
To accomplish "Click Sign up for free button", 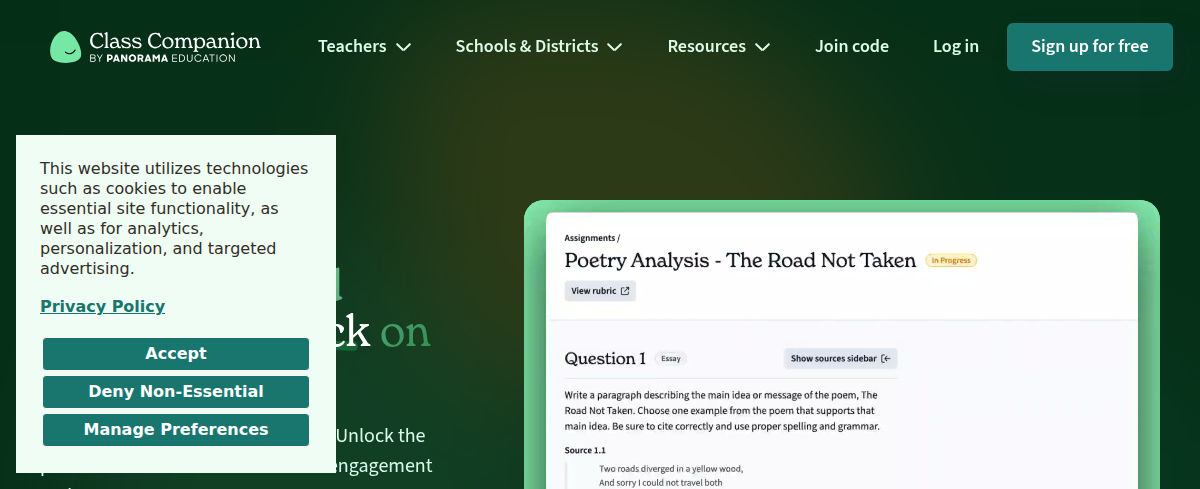I will point(1090,47).
